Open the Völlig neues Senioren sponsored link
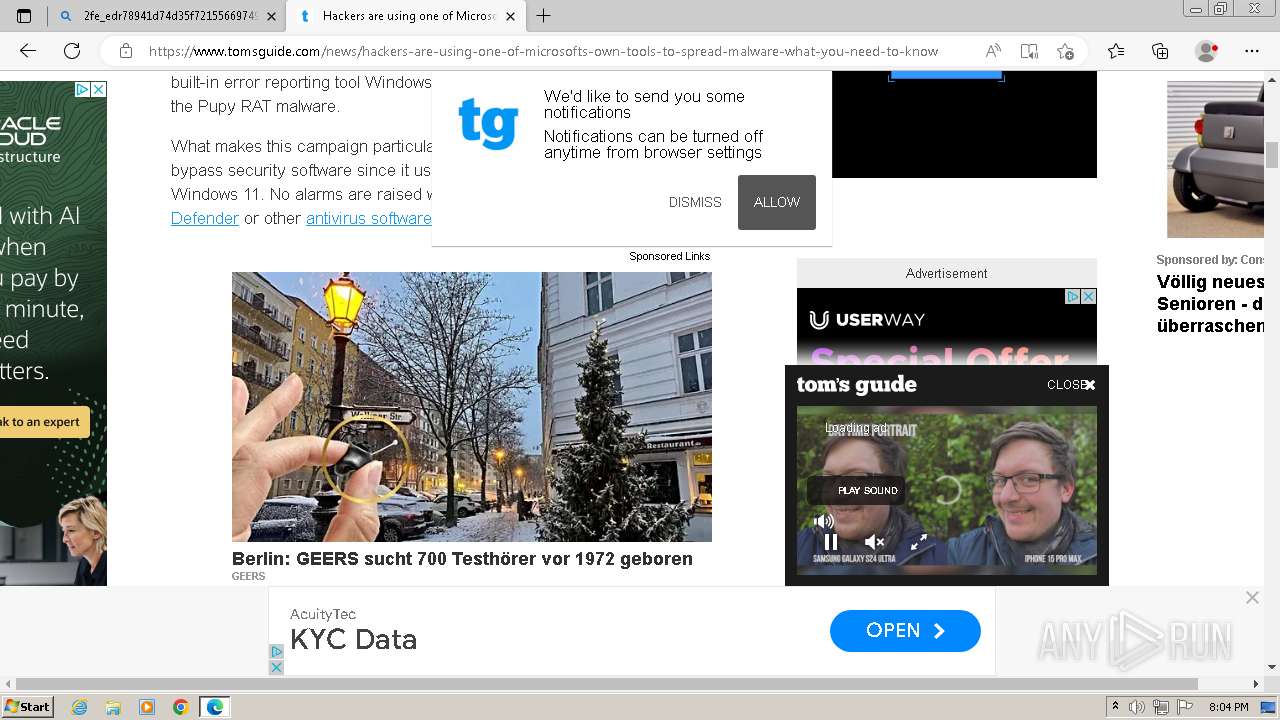1280x720 pixels. (x=1211, y=304)
